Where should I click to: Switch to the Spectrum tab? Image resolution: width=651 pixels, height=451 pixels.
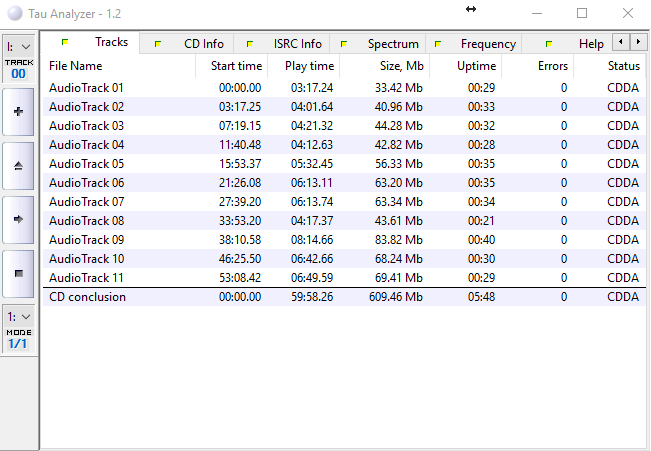coord(378,44)
